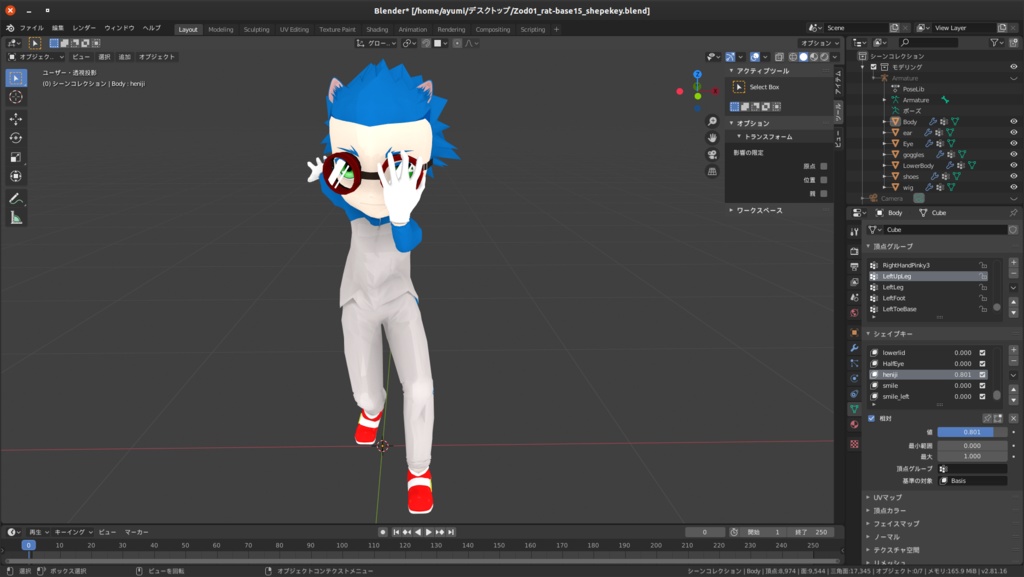Toggle the 相対 (Relative) shape key checkbox
This screenshot has height=577, width=1024.
pyautogui.click(x=871, y=418)
